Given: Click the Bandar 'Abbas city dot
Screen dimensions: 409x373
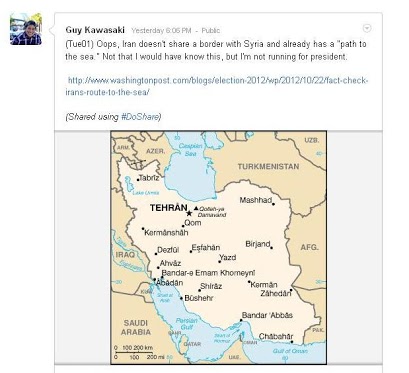Looking at the screenshot, I should coord(241,320).
